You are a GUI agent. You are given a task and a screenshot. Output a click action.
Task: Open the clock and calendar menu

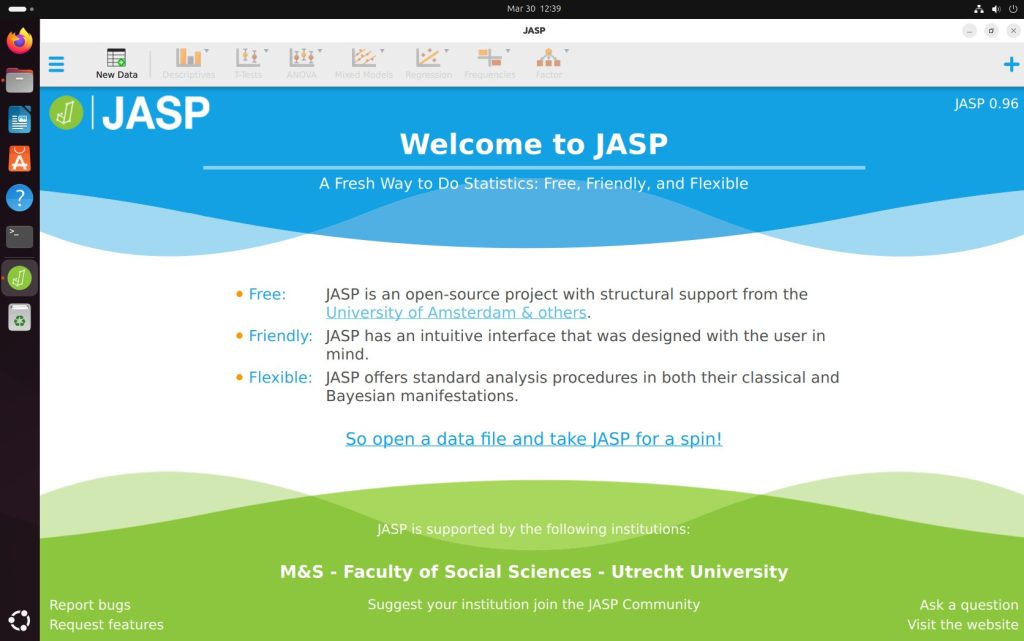click(534, 9)
